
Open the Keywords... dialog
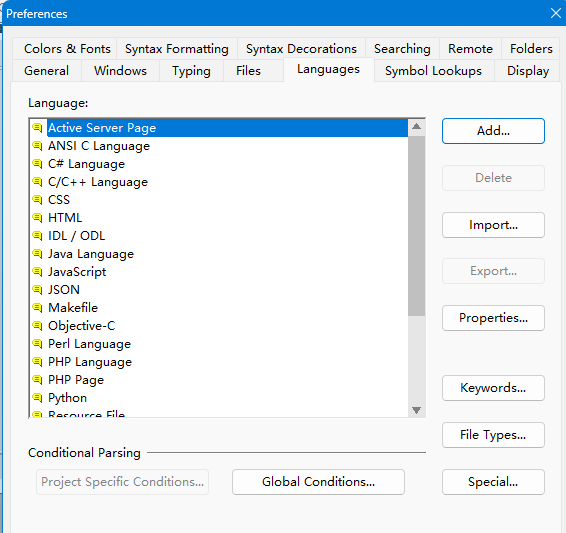click(x=493, y=388)
